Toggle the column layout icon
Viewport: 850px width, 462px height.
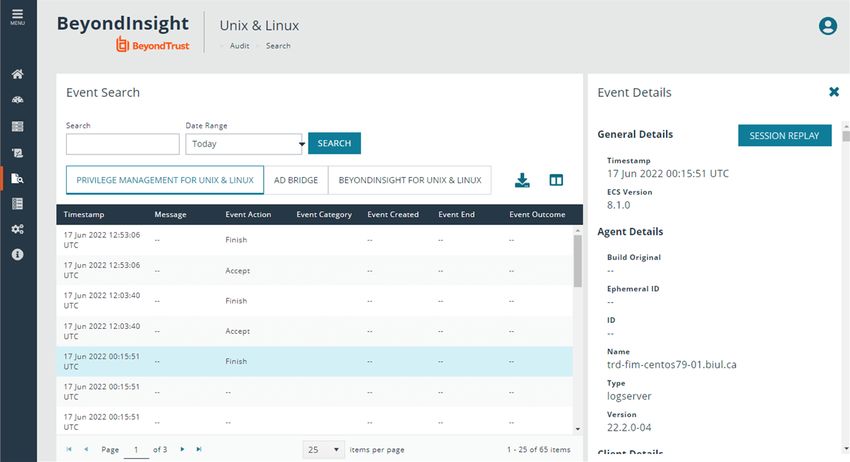tap(556, 180)
